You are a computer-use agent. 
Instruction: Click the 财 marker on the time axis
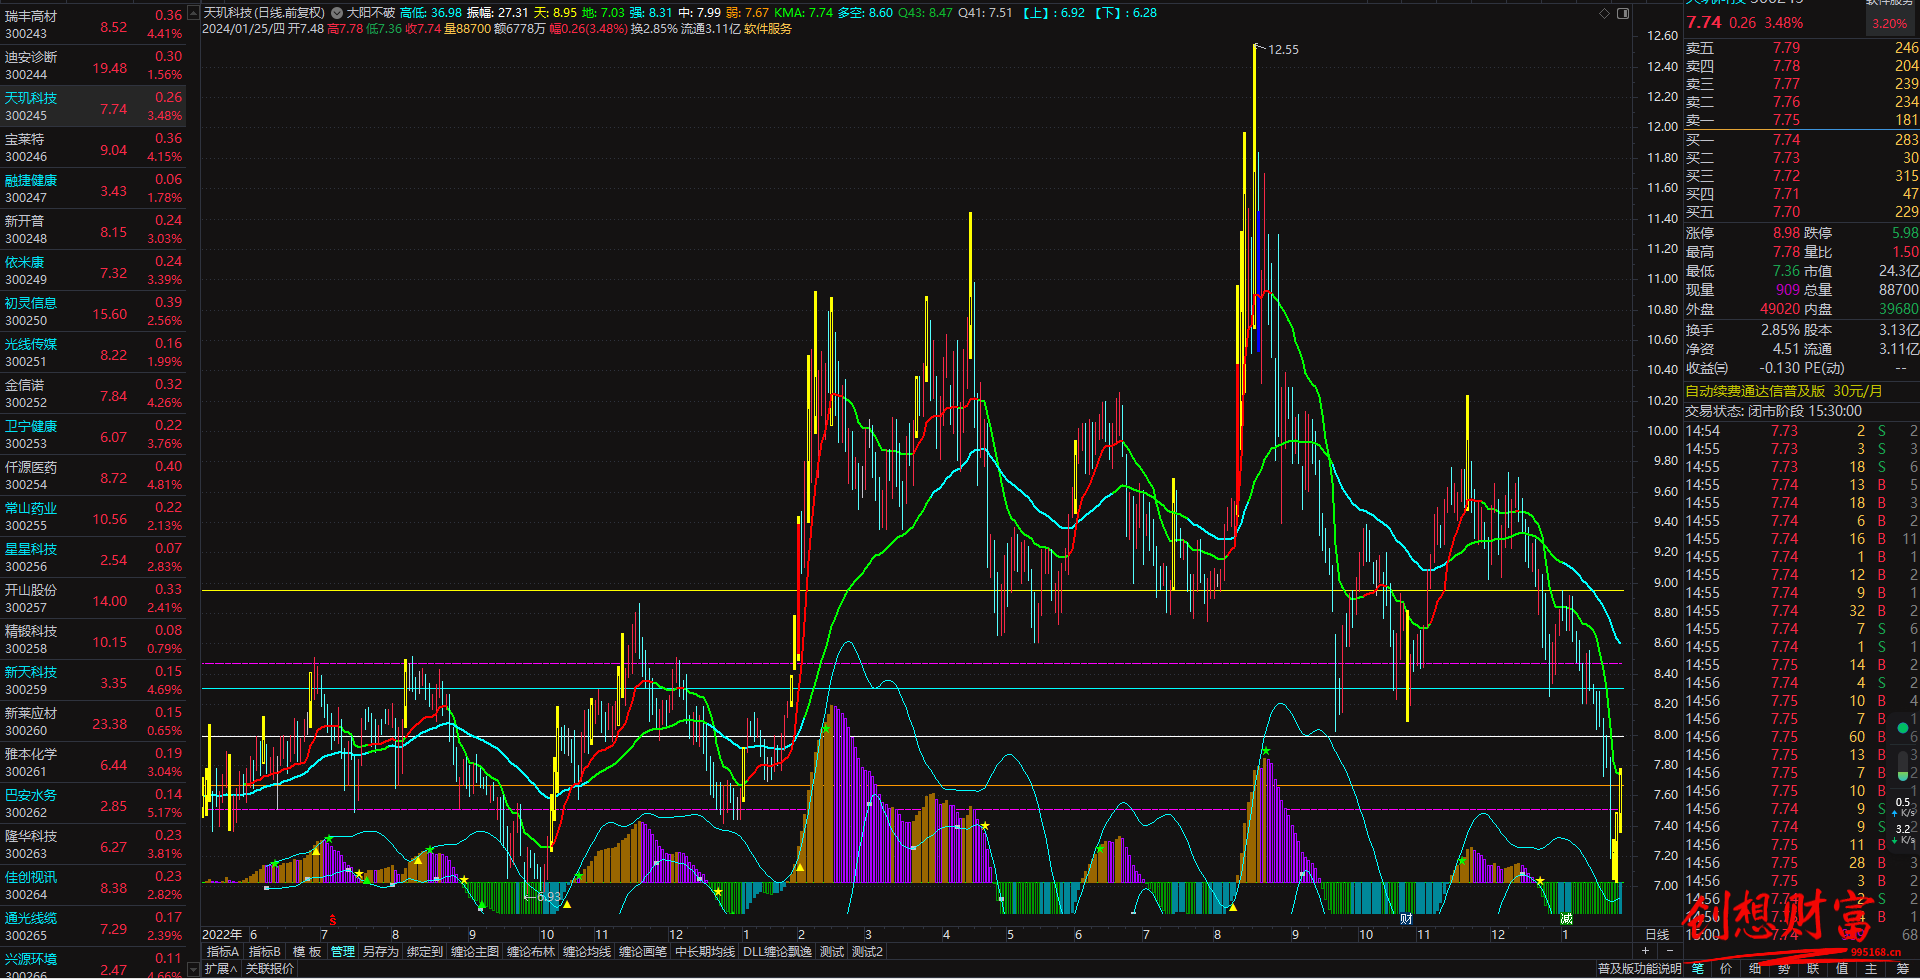tap(1406, 919)
